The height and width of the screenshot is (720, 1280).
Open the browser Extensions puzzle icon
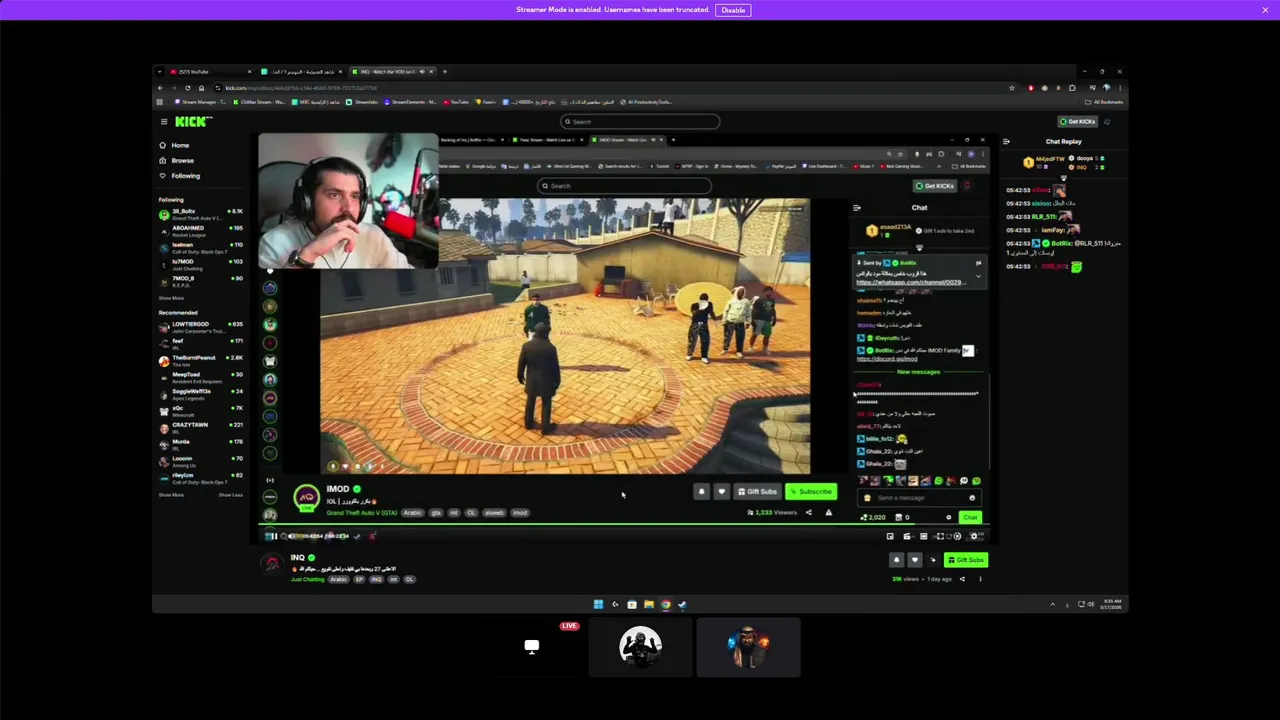click(x=1072, y=88)
